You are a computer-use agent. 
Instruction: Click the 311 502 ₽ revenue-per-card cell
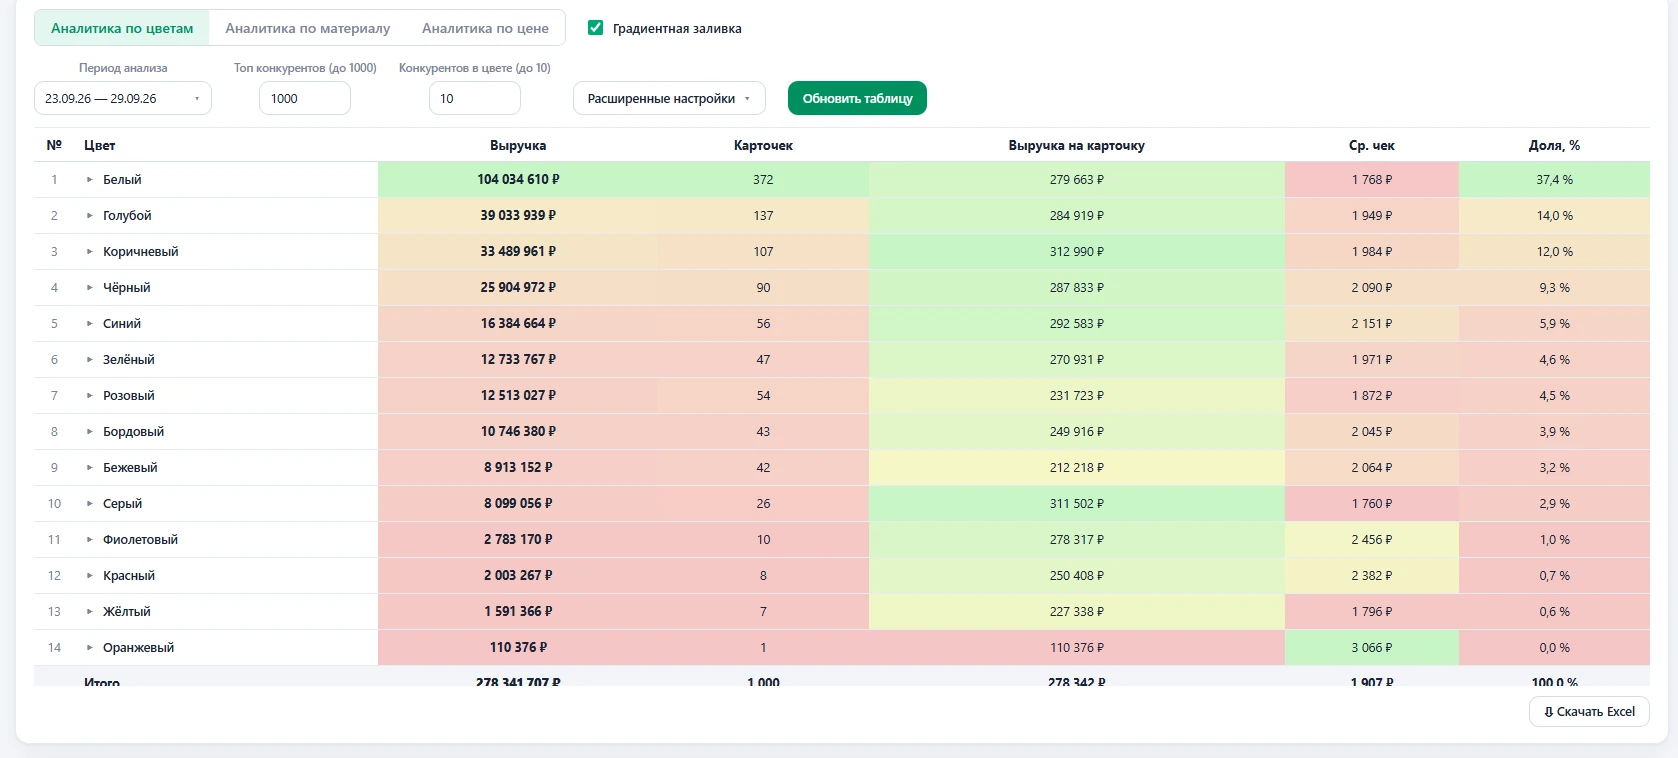click(1077, 504)
